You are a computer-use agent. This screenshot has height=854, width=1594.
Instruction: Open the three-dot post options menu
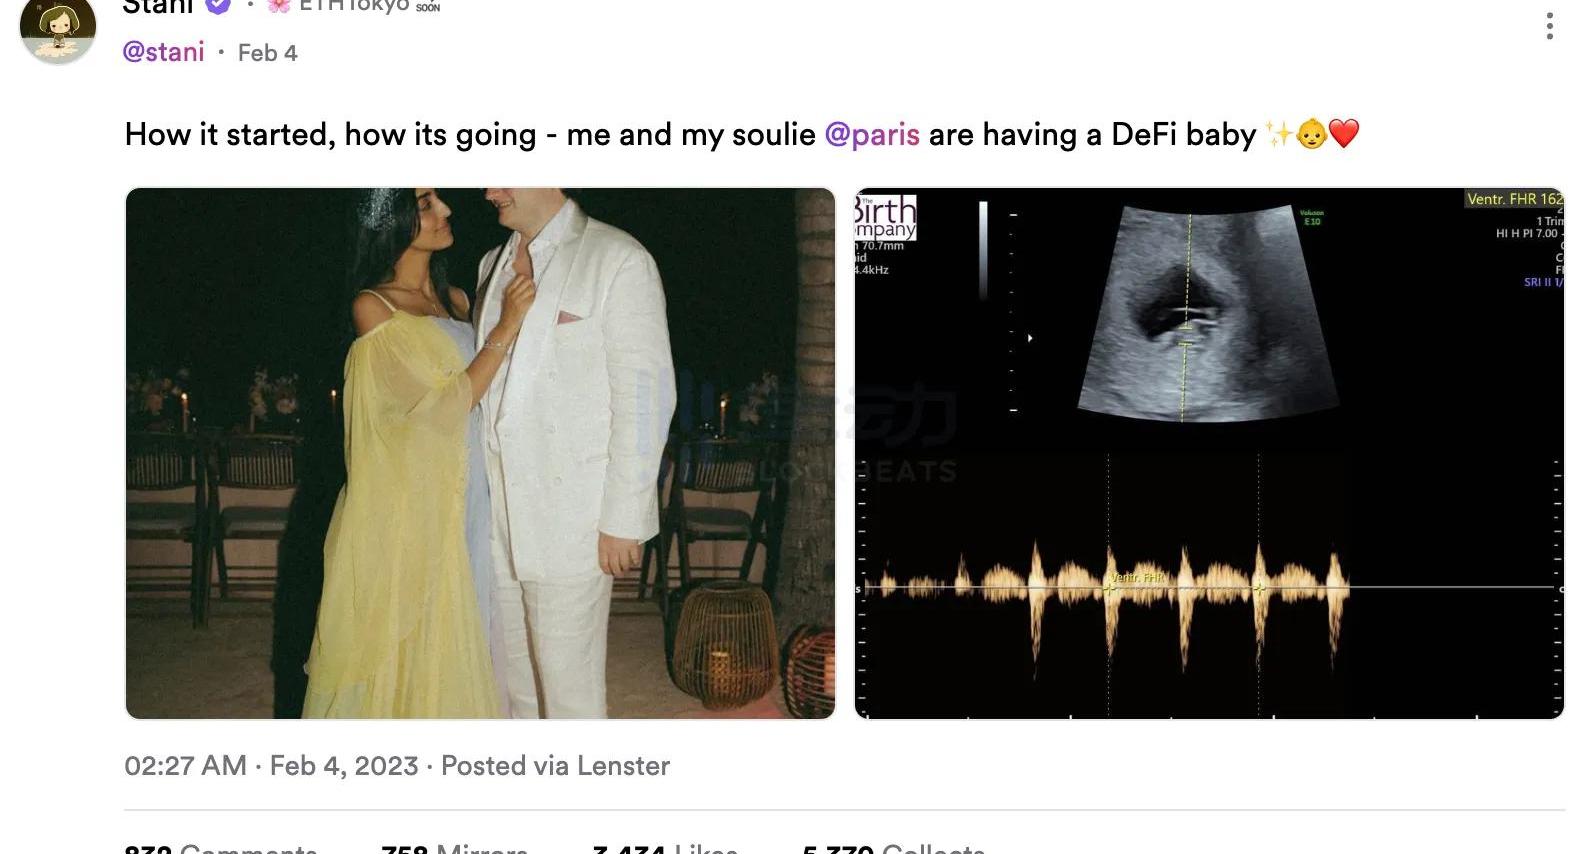tap(1549, 26)
